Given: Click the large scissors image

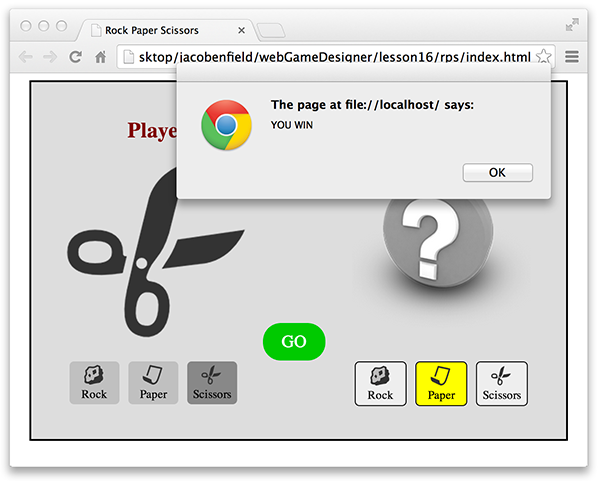Looking at the screenshot, I should point(155,253).
